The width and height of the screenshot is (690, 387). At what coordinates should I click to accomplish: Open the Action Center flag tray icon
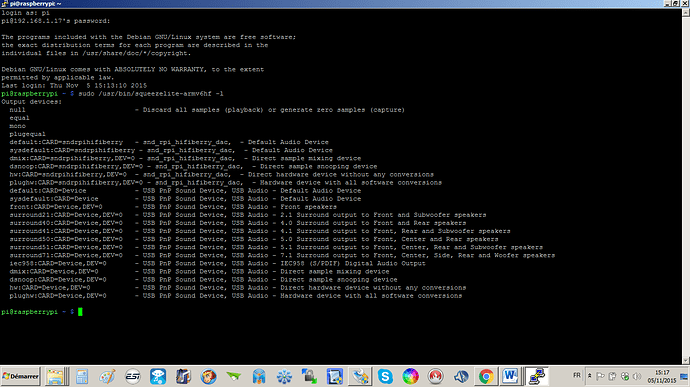pos(600,376)
